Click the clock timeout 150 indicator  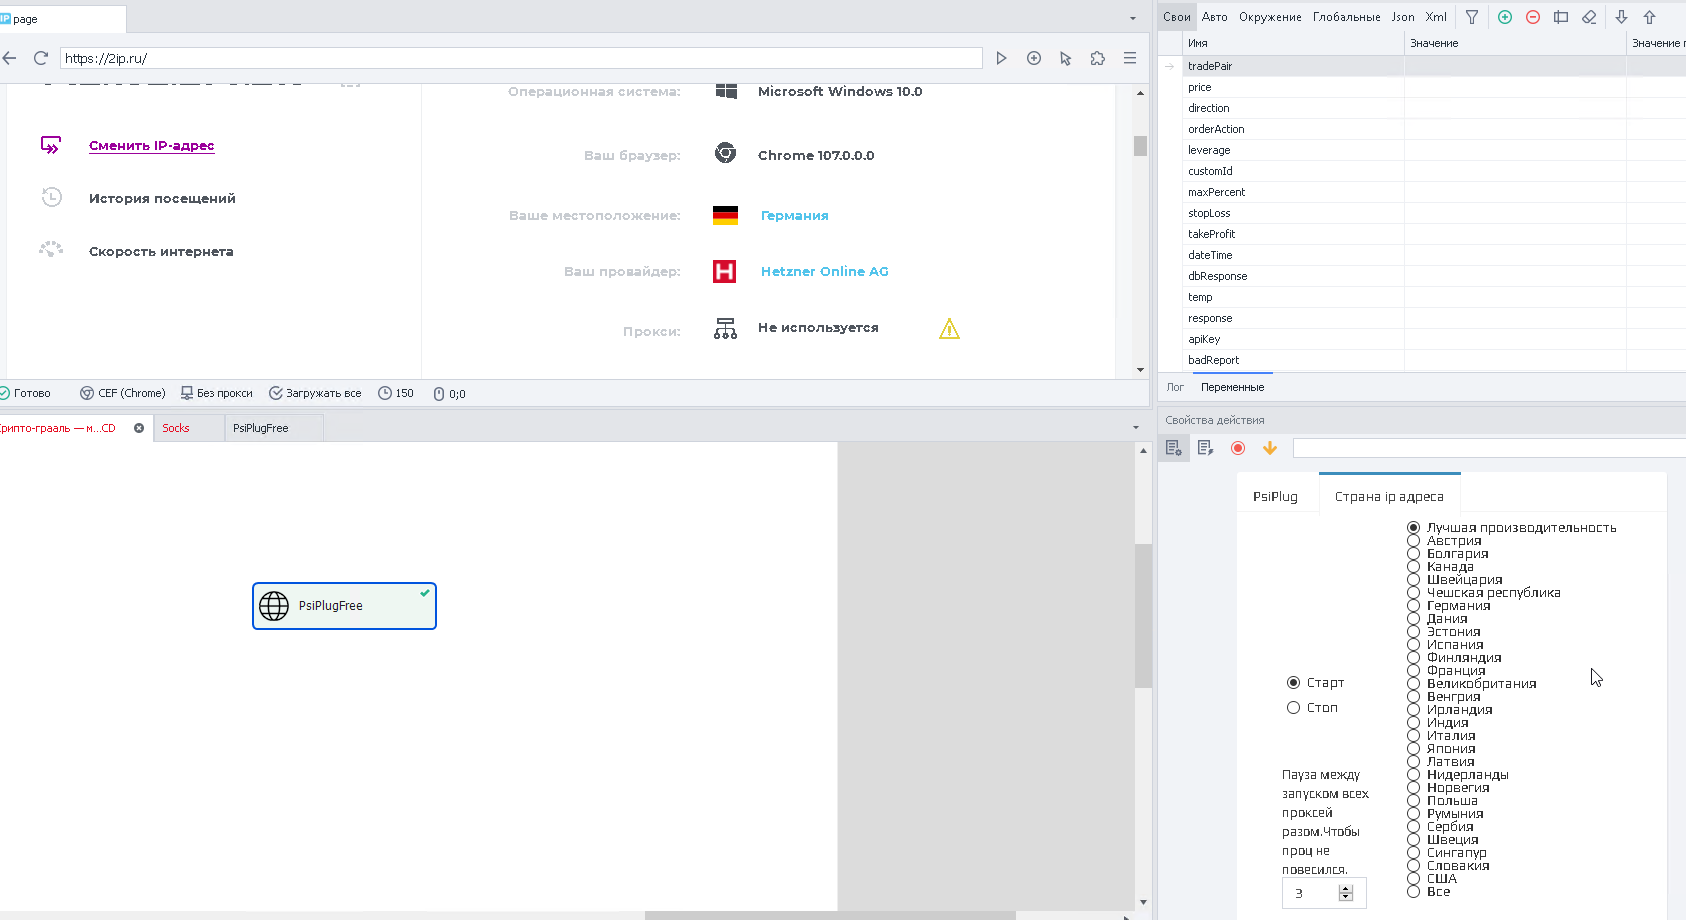coord(396,393)
